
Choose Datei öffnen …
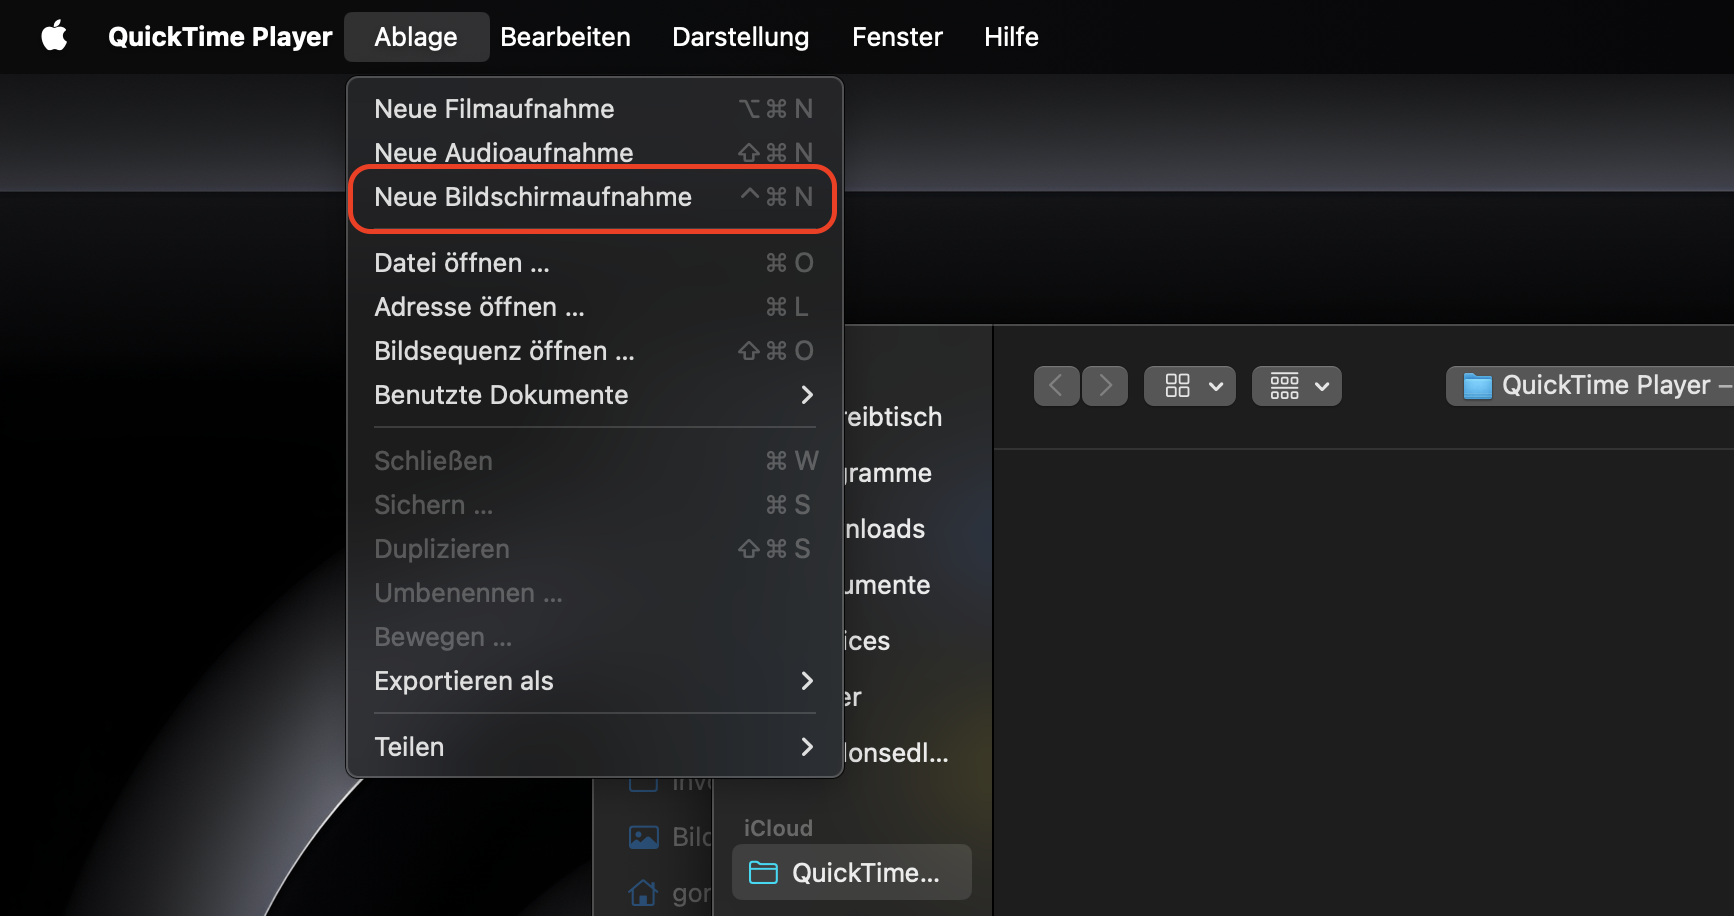click(x=594, y=263)
